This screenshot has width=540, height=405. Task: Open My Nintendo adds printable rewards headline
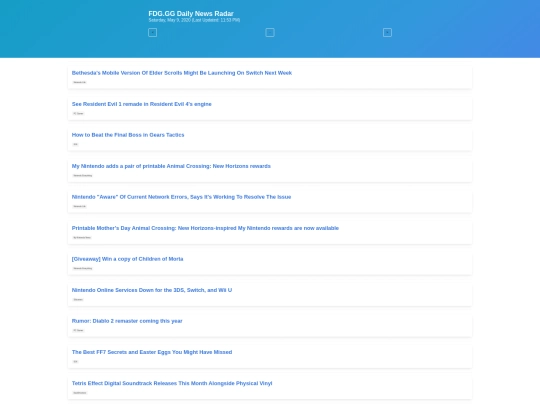(171, 166)
